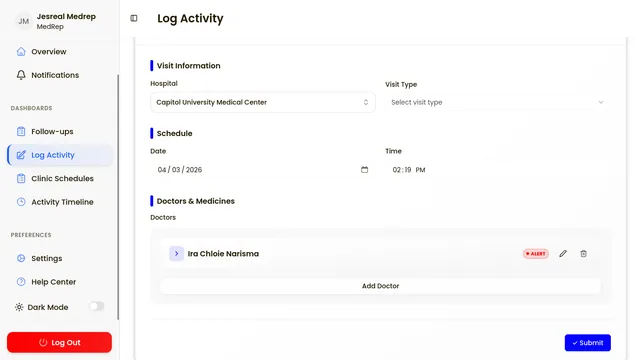The width and height of the screenshot is (640, 360).
Task: Click the Doctors & Medicines heading
Action: point(196,201)
